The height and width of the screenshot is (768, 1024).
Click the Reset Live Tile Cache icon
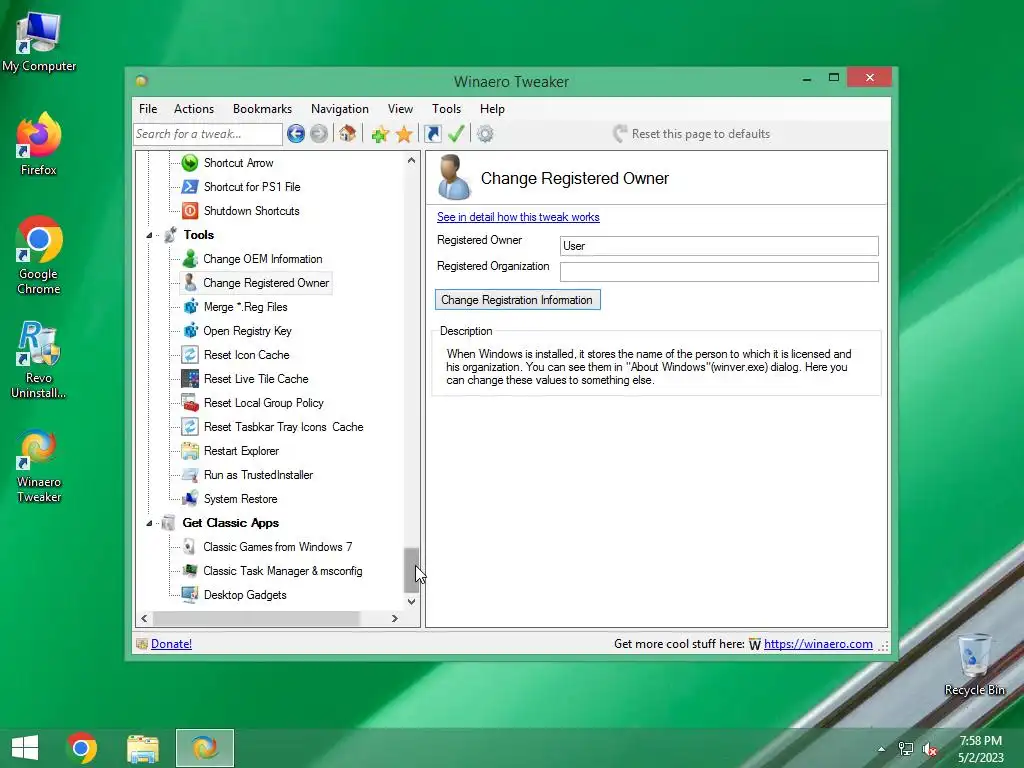click(189, 379)
